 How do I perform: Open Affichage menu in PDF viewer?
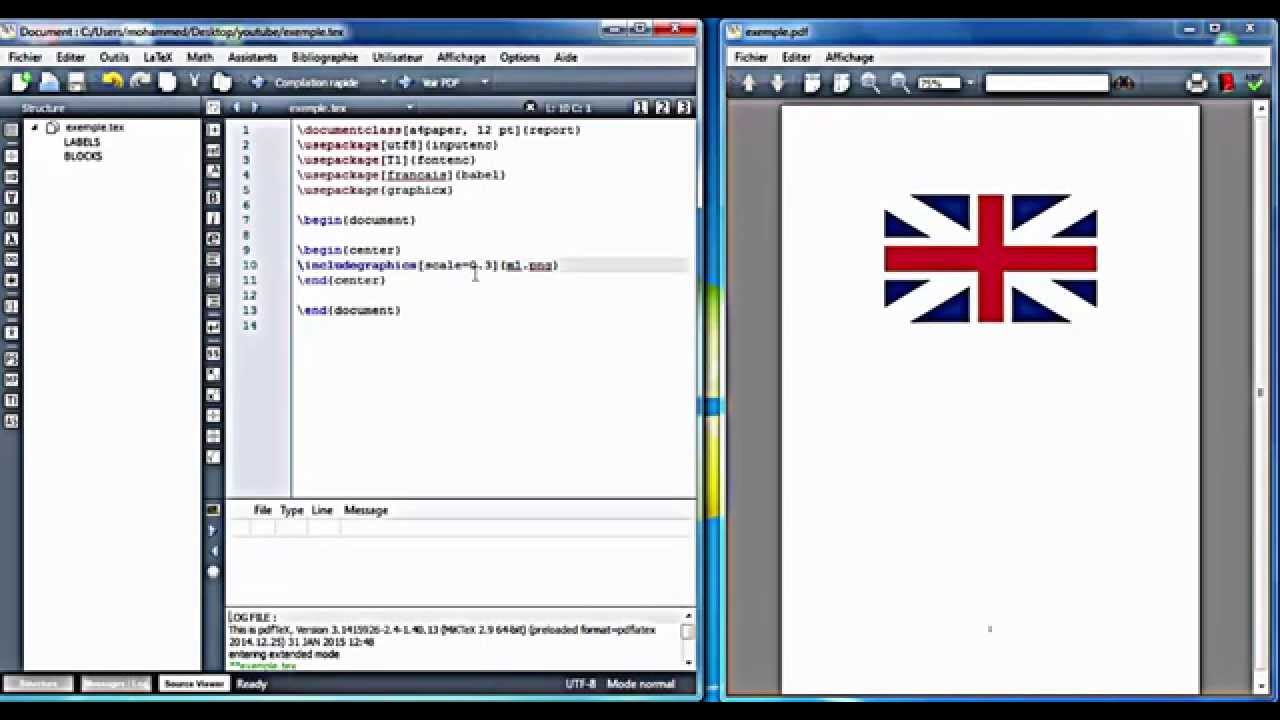[850, 57]
